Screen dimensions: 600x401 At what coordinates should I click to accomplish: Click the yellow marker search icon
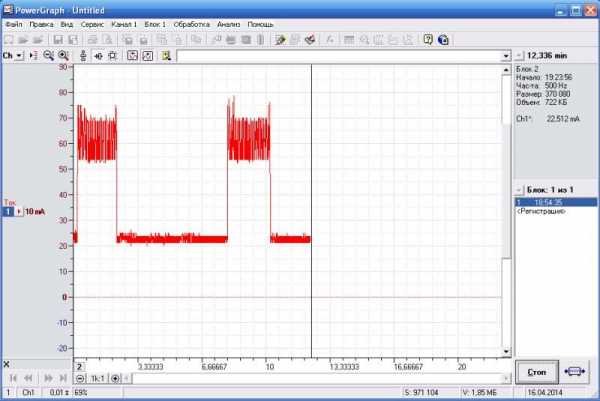tap(166, 56)
